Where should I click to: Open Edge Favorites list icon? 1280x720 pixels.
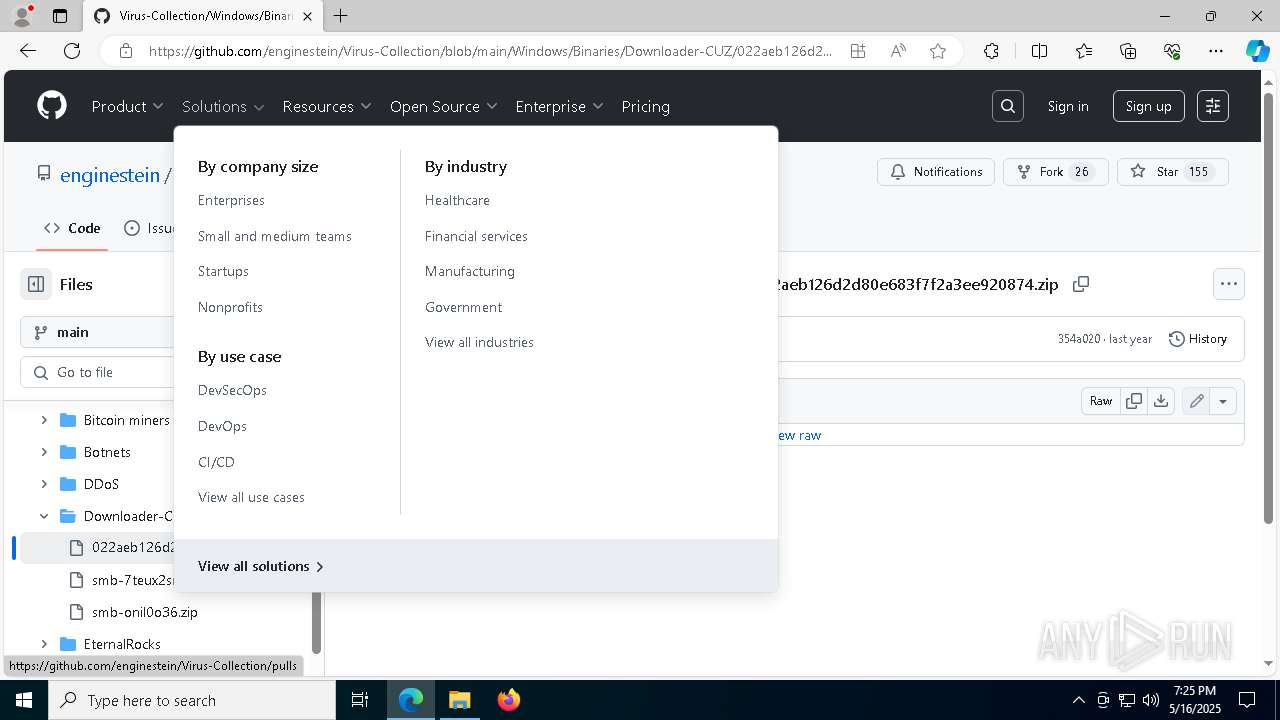1084,51
